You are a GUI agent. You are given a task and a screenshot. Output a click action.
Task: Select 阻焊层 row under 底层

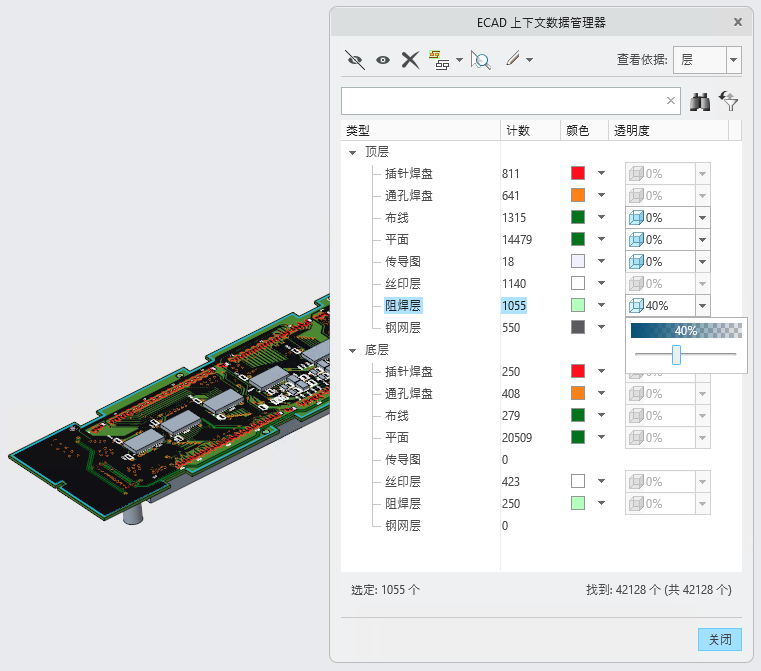(x=402, y=504)
